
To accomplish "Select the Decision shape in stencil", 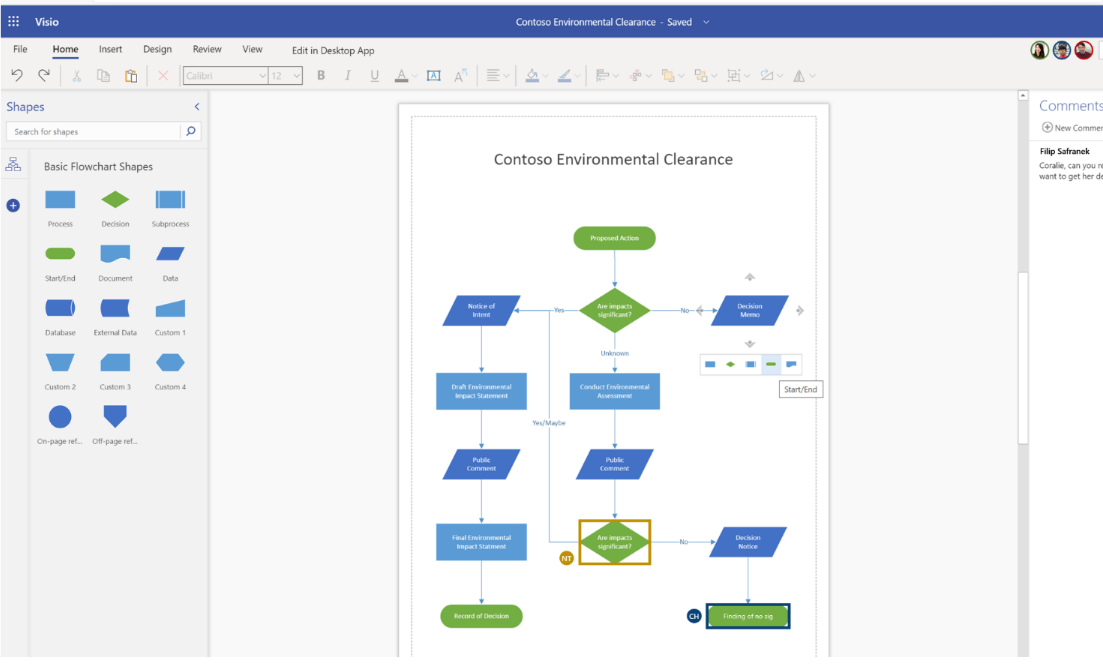I will [115, 200].
